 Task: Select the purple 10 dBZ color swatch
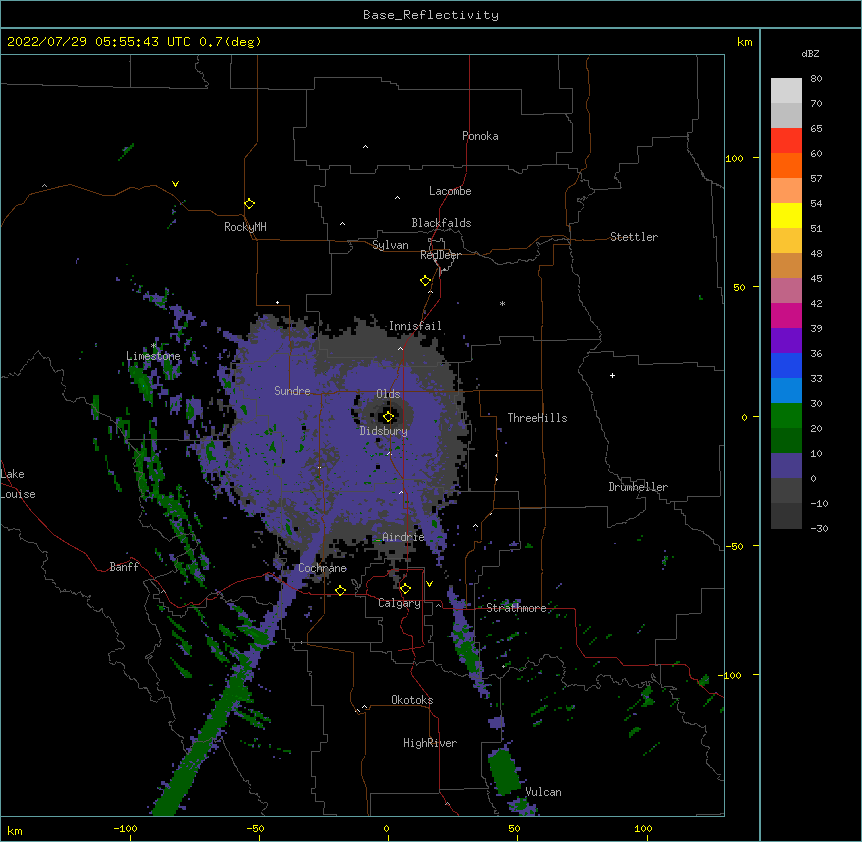point(786,466)
